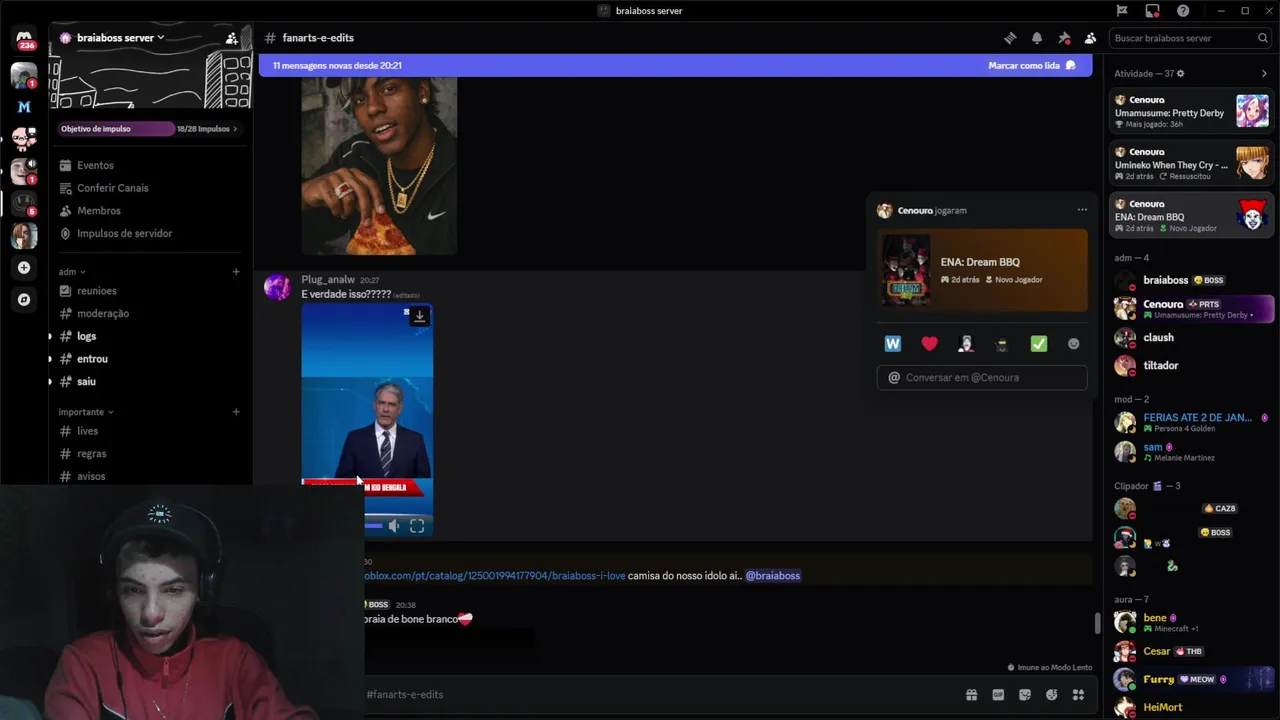Add a server with plus icon

click(24, 267)
